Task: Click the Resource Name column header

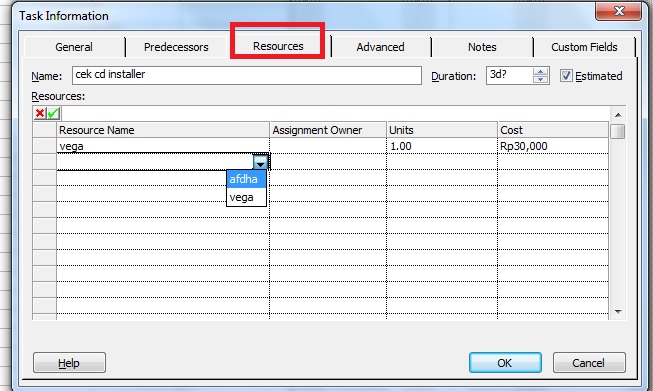Action: [x=163, y=130]
